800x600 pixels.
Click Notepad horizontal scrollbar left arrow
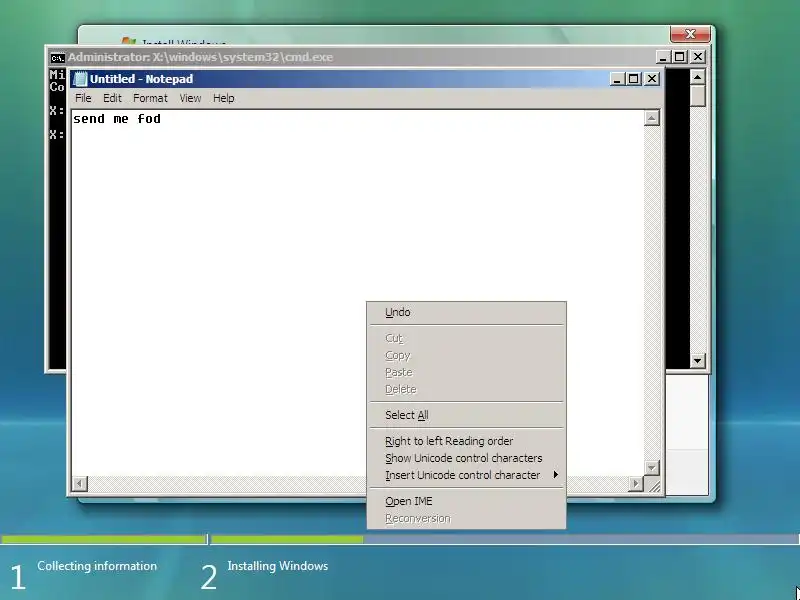pos(80,483)
